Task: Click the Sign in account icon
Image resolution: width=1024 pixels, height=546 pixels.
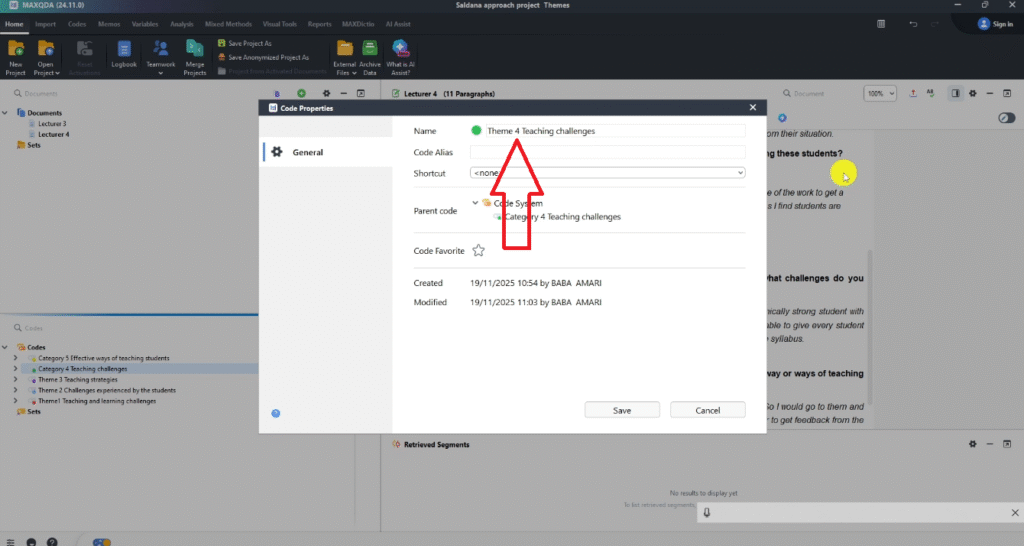Action: point(983,23)
